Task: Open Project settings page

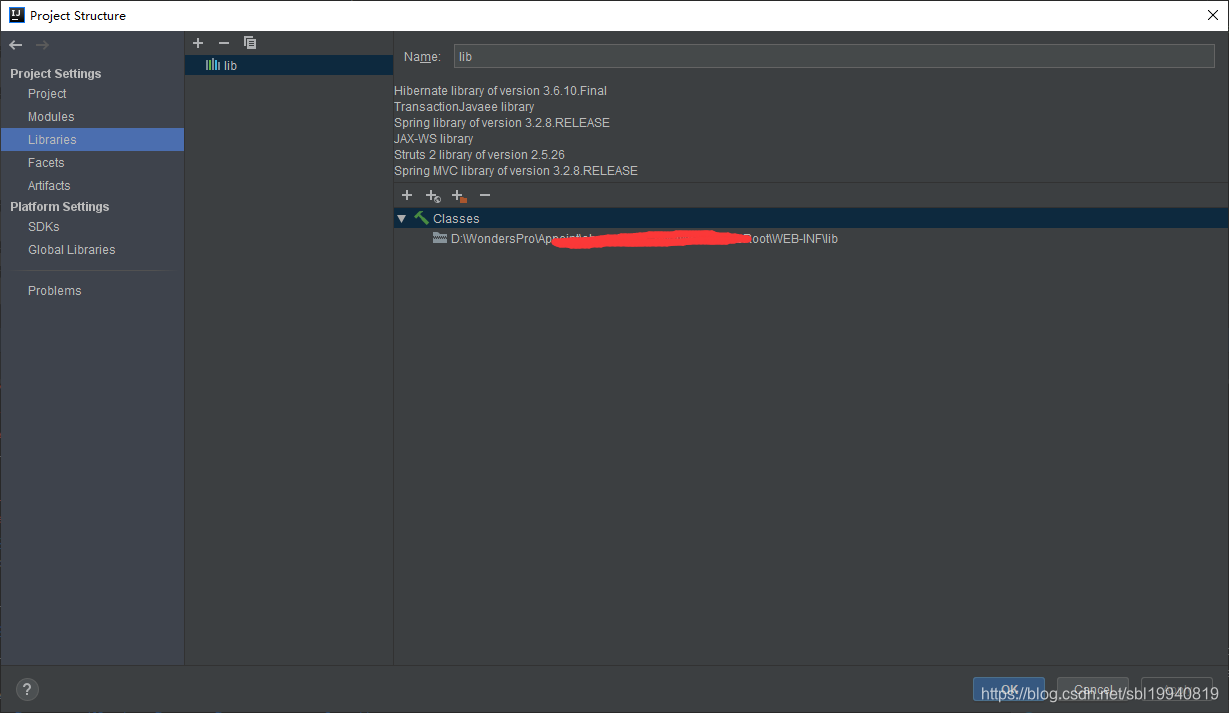Action: click(x=47, y=94)
